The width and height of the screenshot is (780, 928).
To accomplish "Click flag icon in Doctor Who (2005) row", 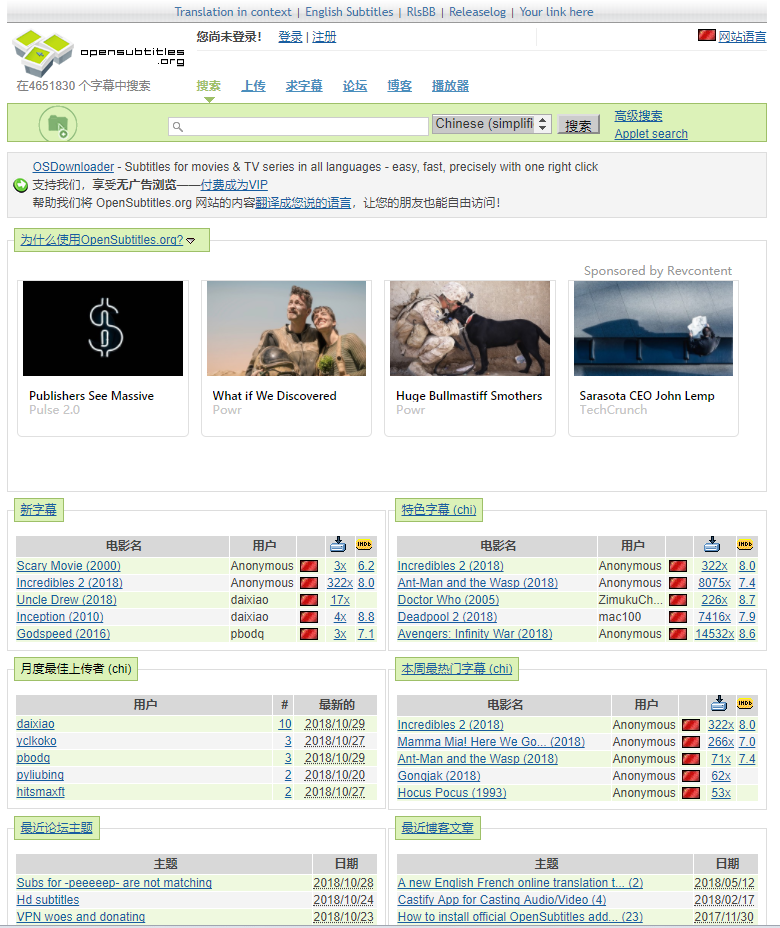I will (x=678, y=600).
